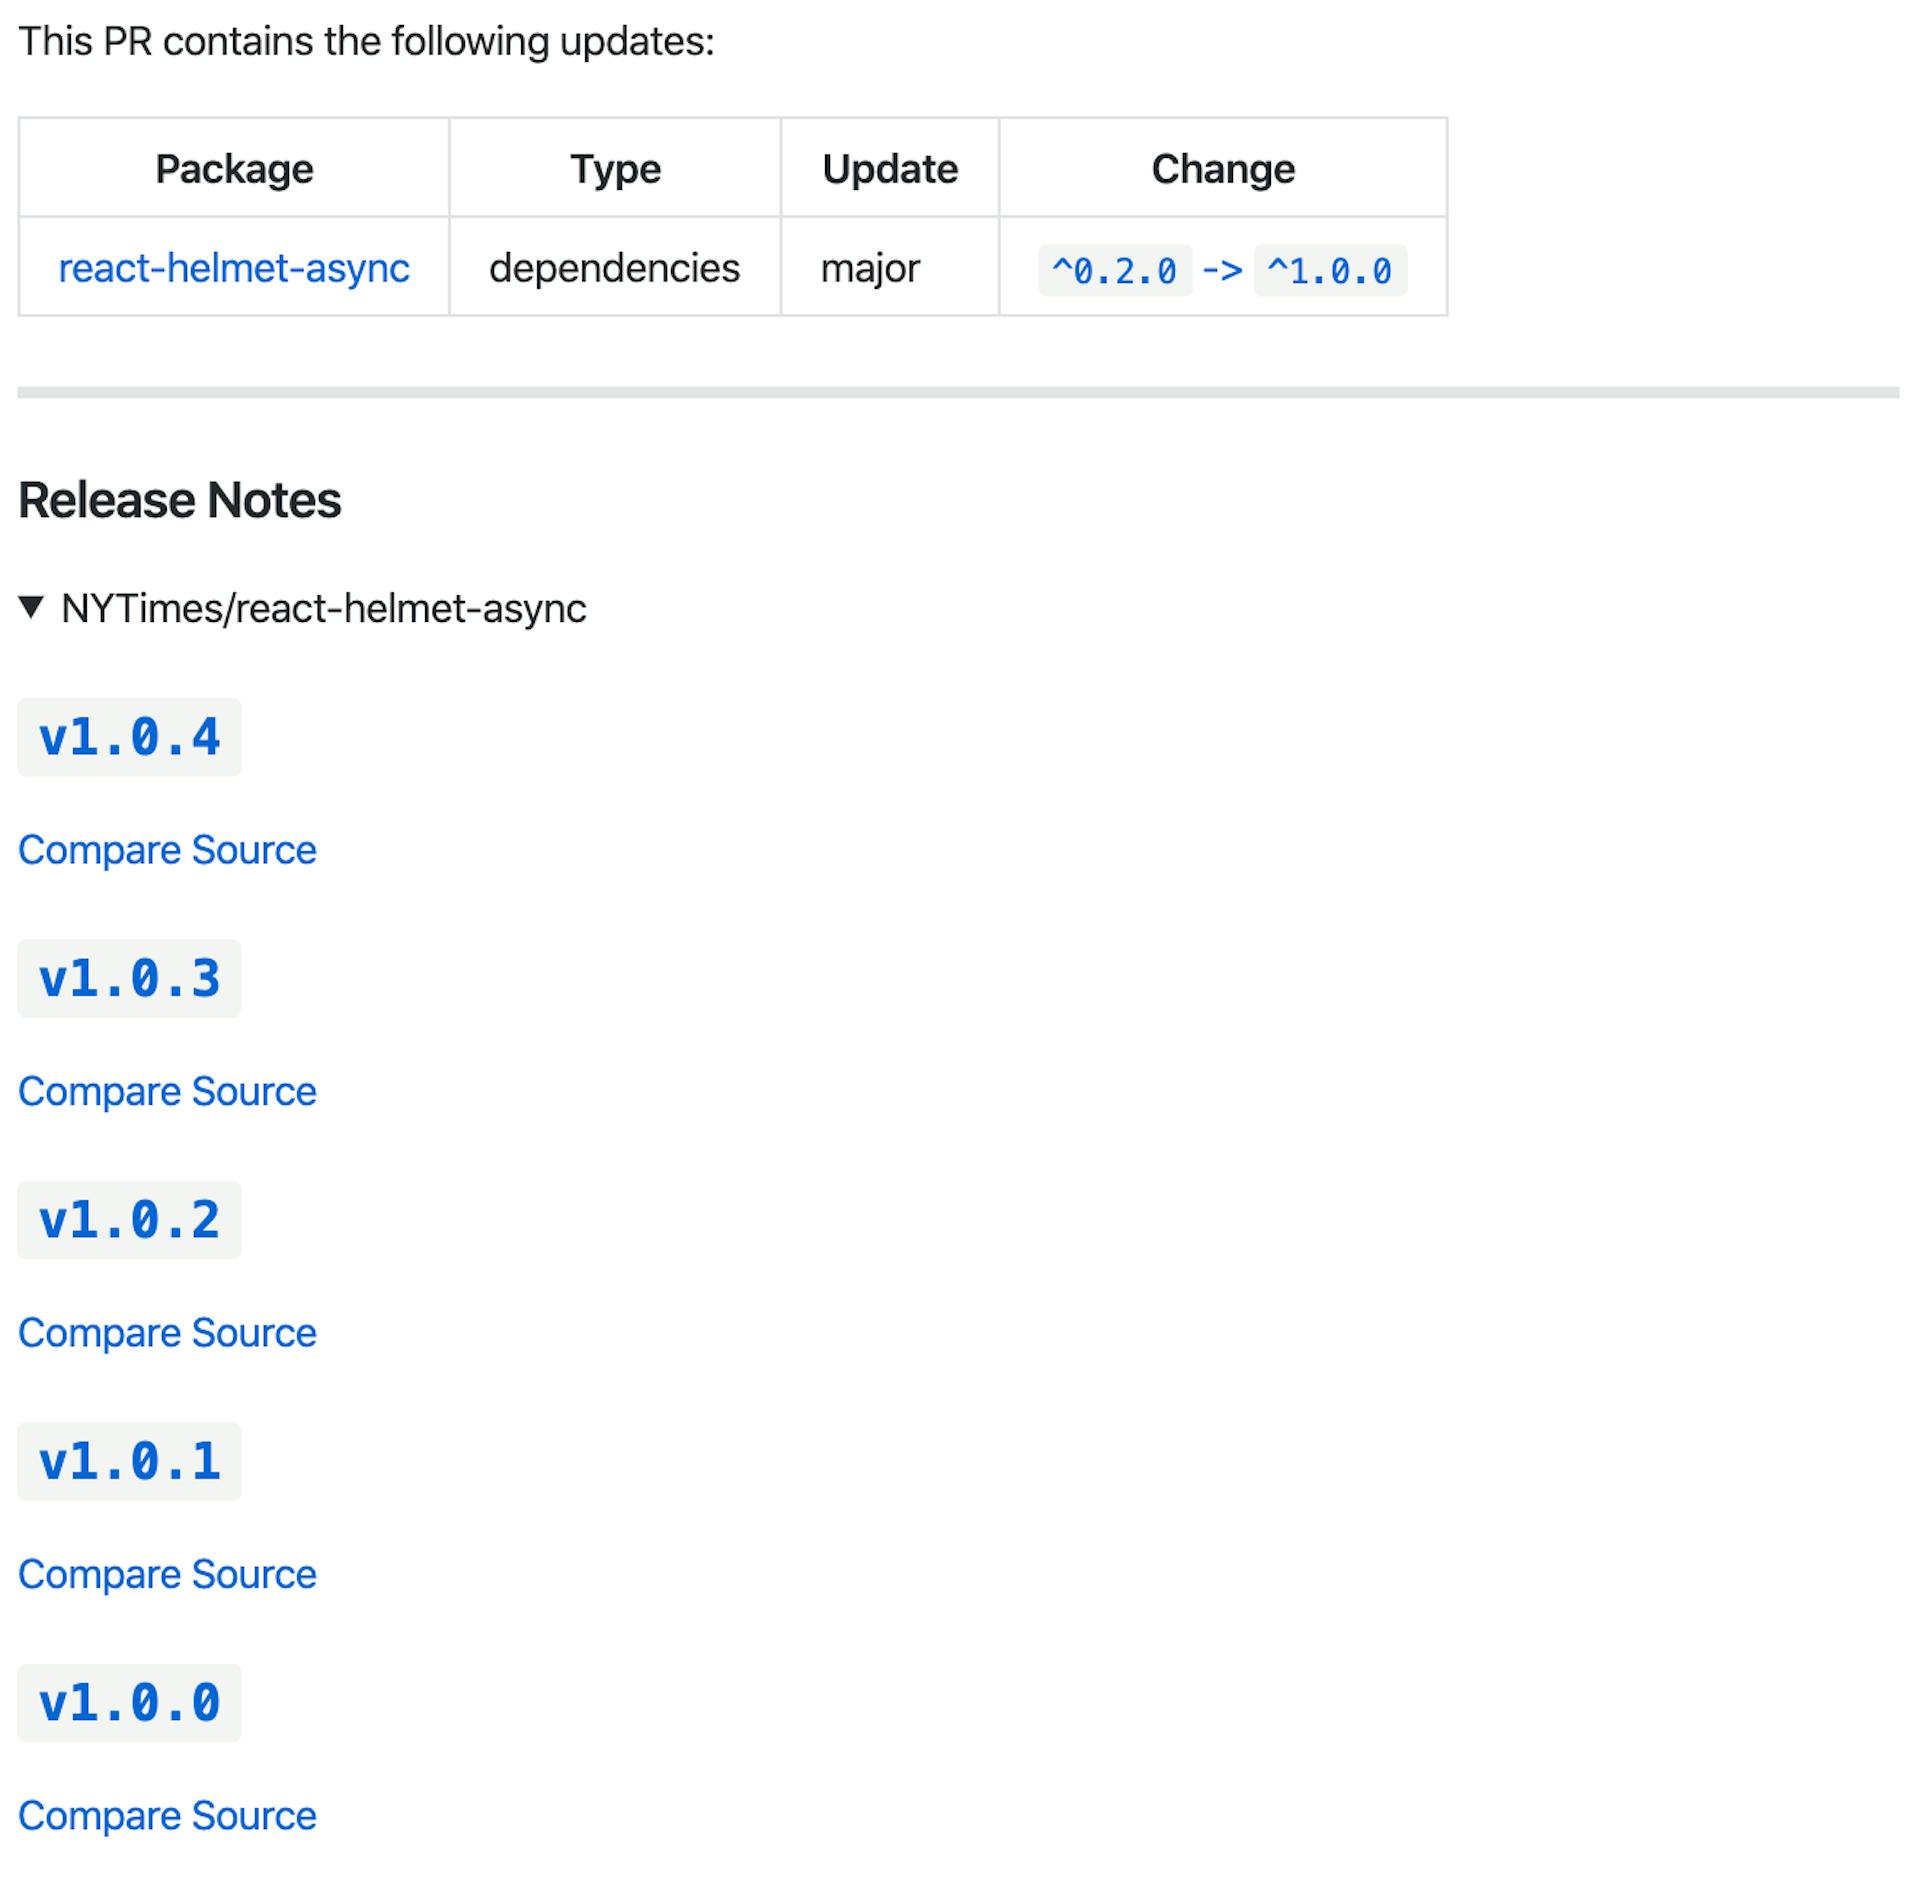Click the Package column header

coord(234,169)
